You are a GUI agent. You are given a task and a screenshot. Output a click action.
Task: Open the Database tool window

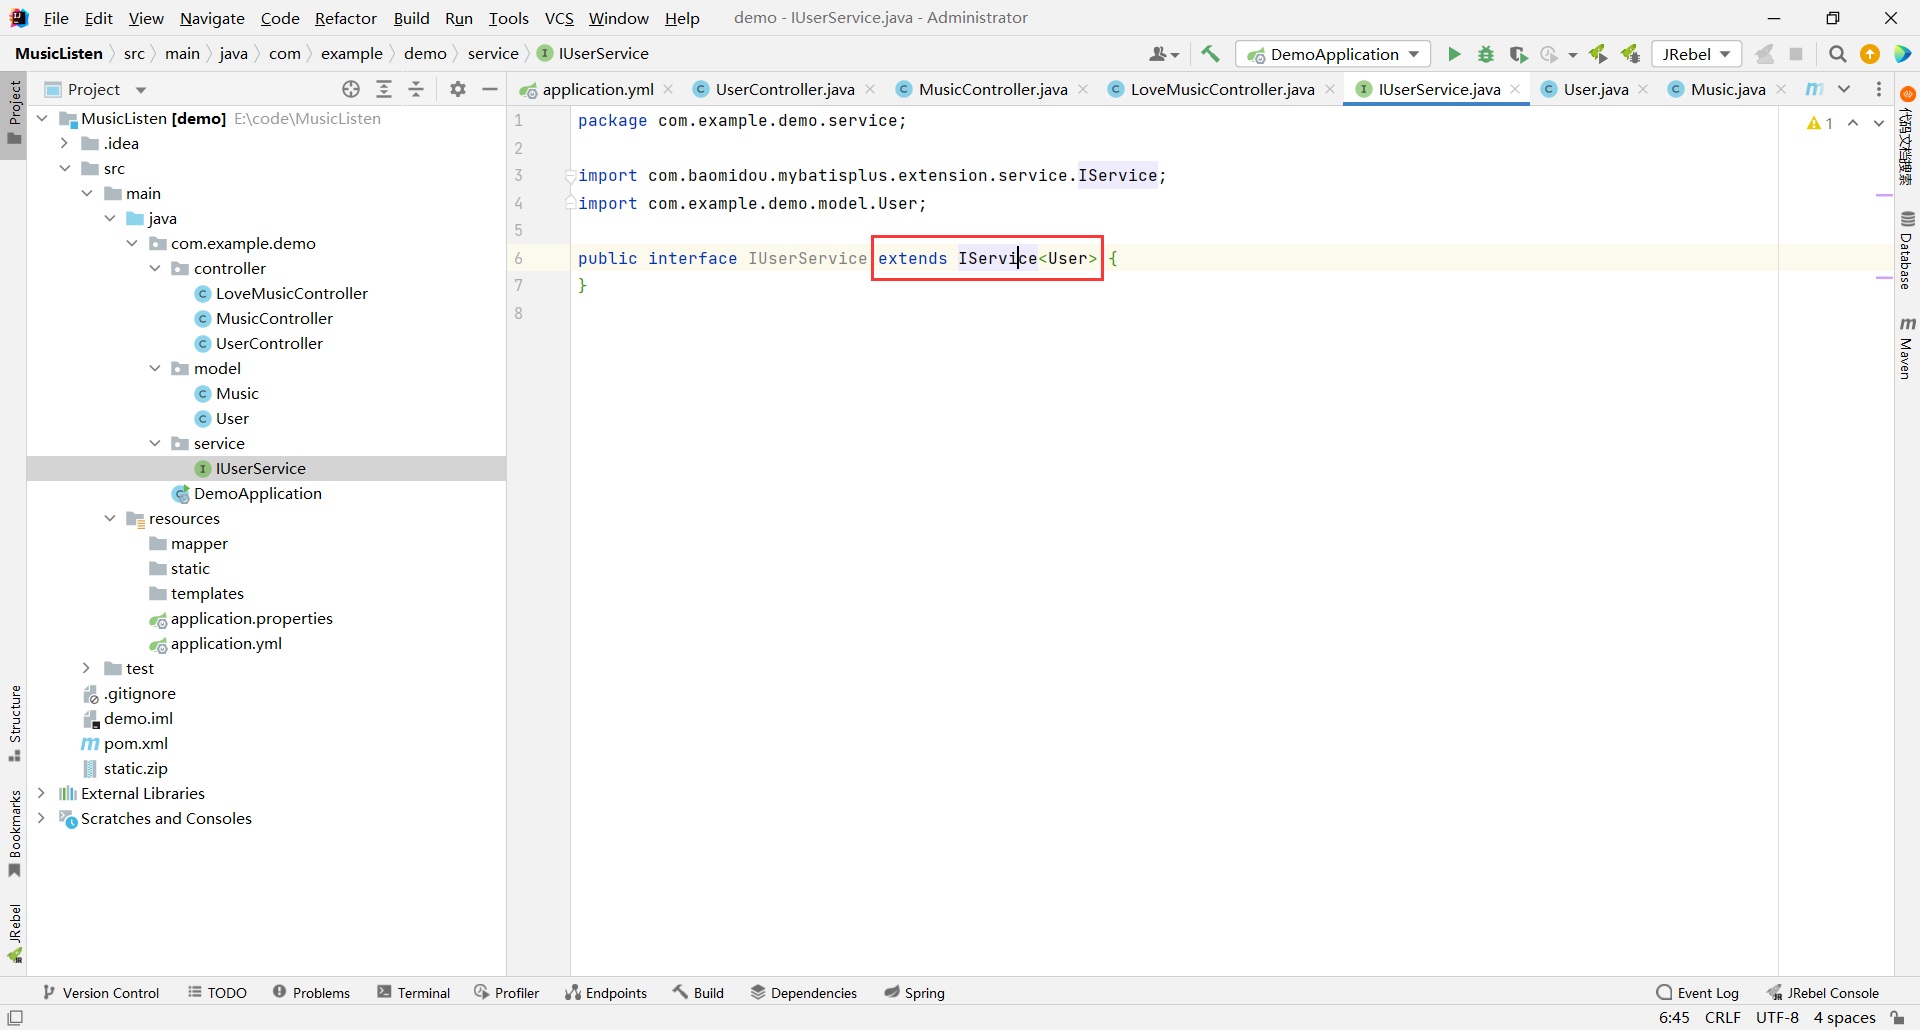1907,250
